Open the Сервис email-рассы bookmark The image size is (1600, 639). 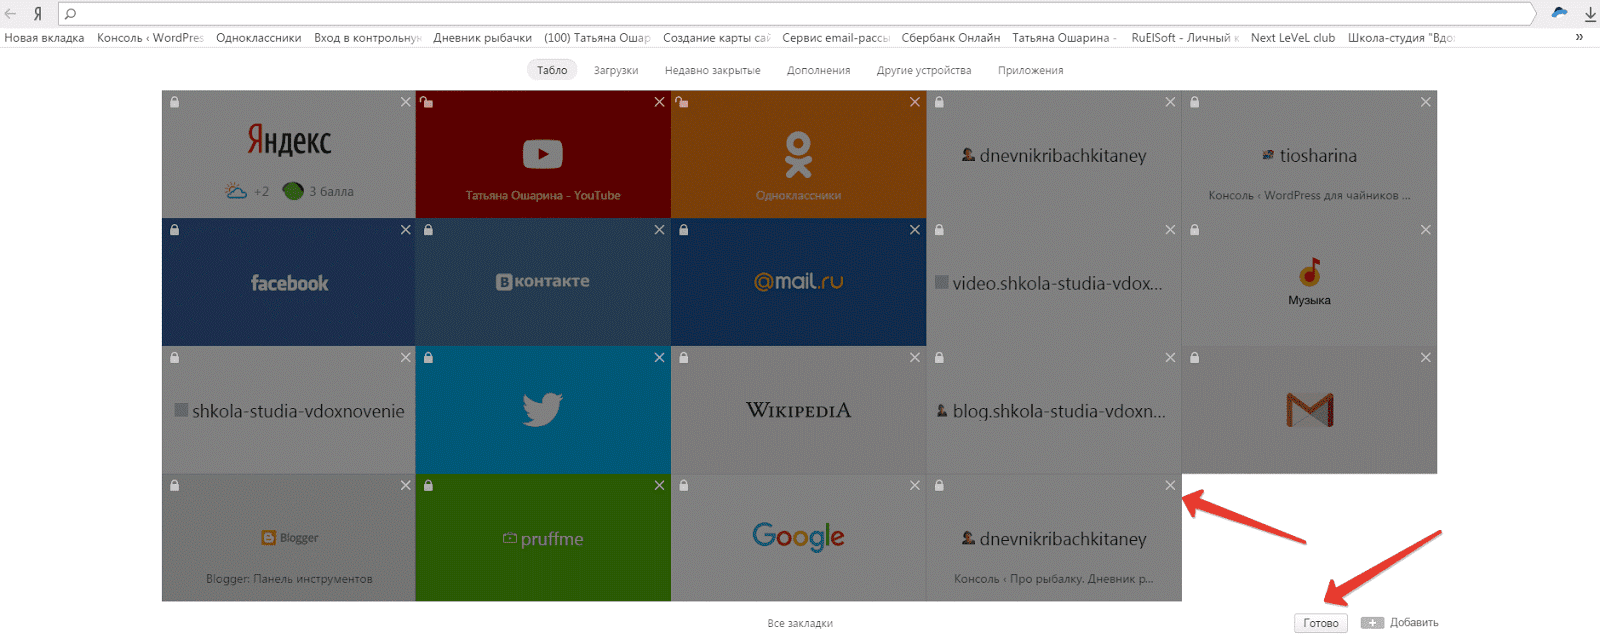[x=836, y=38]
